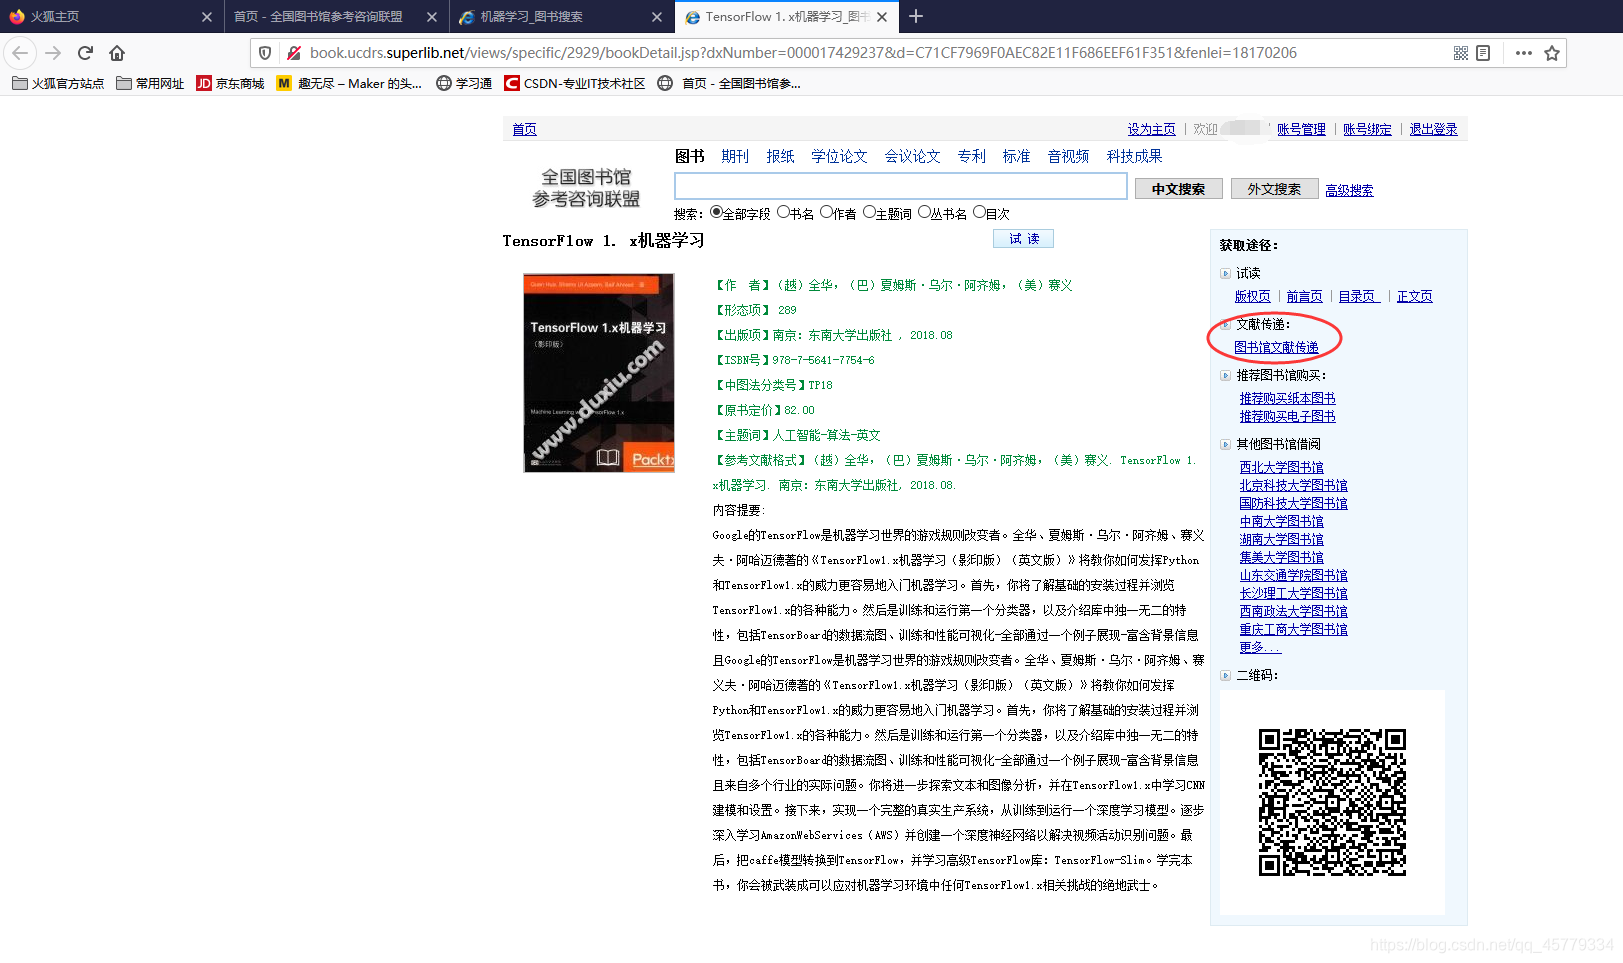Viewport: 1623px width, 963px height.
Task: Open the CSDN-专业IT技术社区 bookmark
Action: (575, 84)
